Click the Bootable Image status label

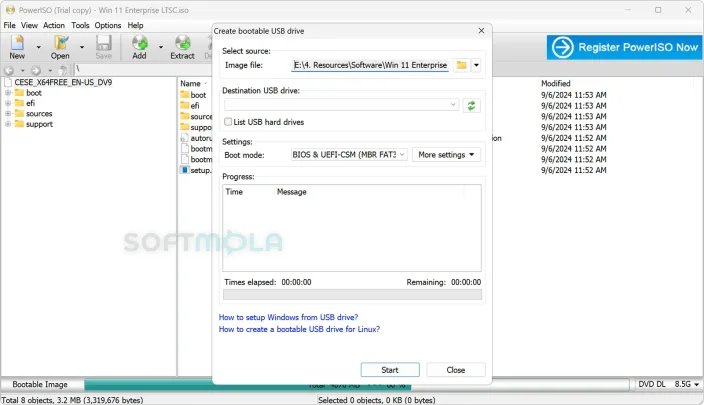(x=40, y=384)
